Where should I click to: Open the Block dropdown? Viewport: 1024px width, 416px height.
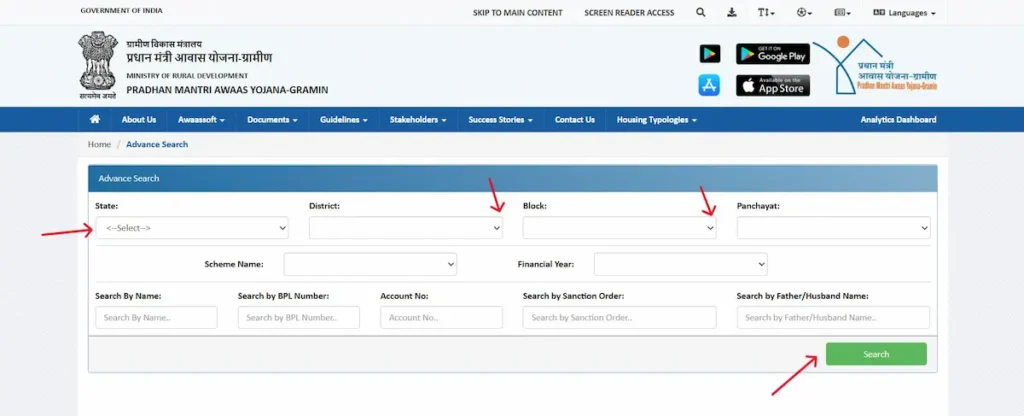click(x=619, y=228)
